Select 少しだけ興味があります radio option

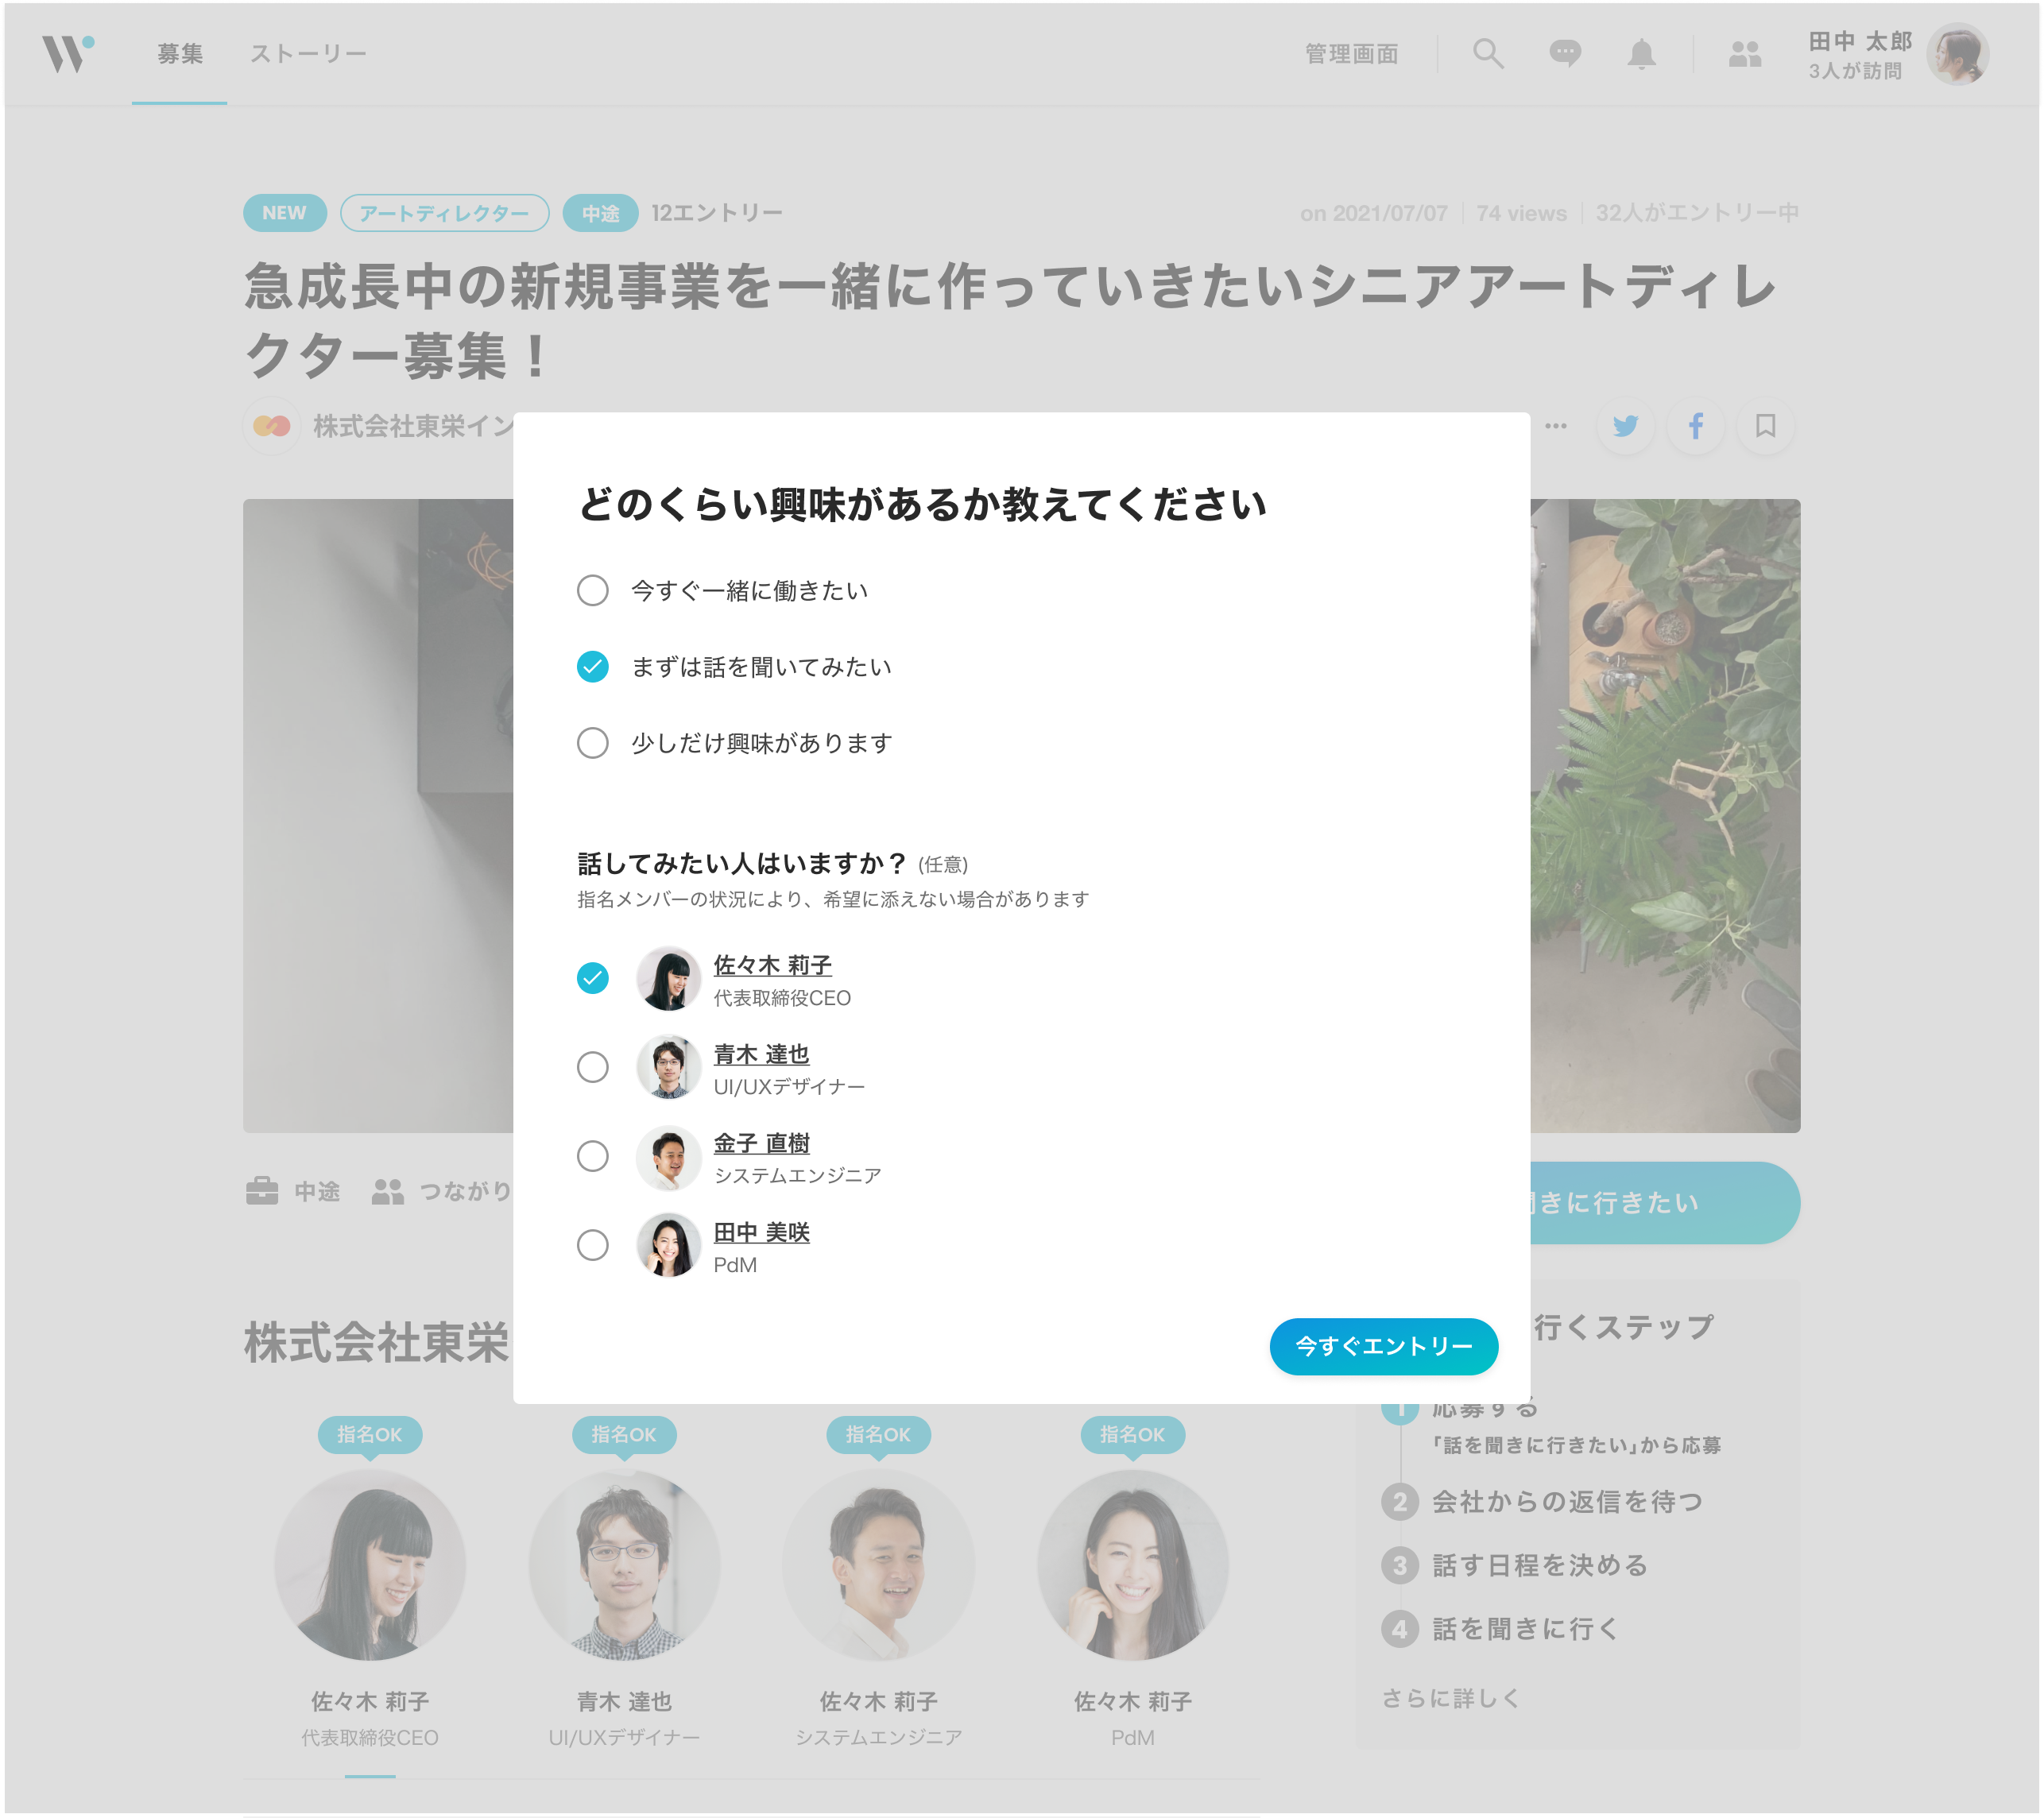(592, 743)
